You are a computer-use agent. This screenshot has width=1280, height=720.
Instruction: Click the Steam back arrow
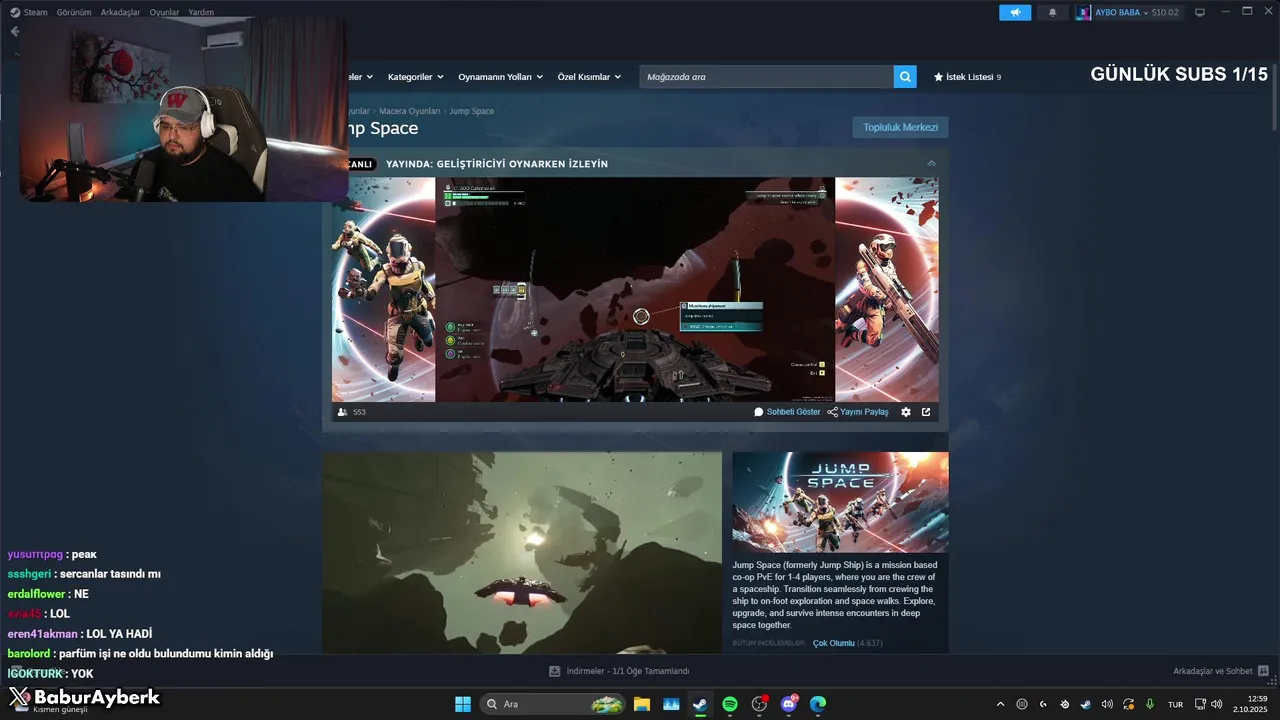pos(15,31)
